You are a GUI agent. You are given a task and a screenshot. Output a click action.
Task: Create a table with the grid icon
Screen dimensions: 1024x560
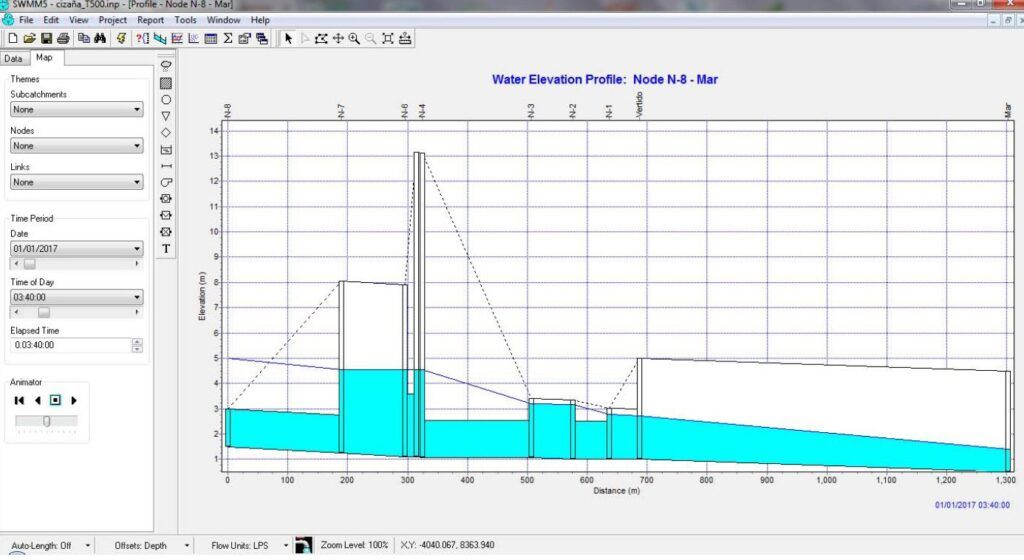click(210, 39)
